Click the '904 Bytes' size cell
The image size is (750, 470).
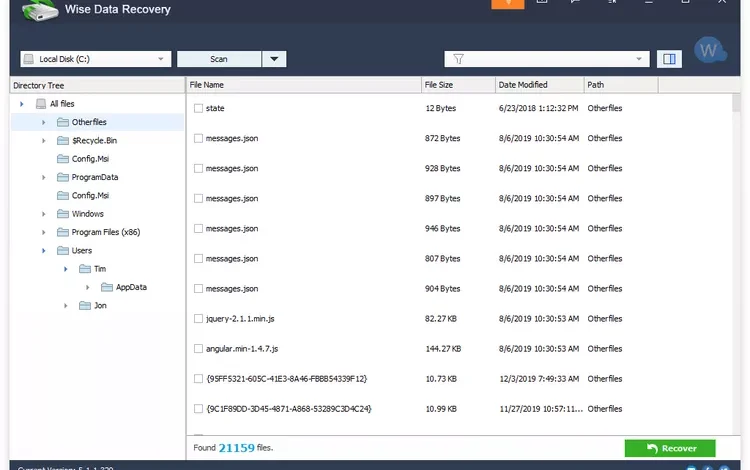tap(442, 289)
